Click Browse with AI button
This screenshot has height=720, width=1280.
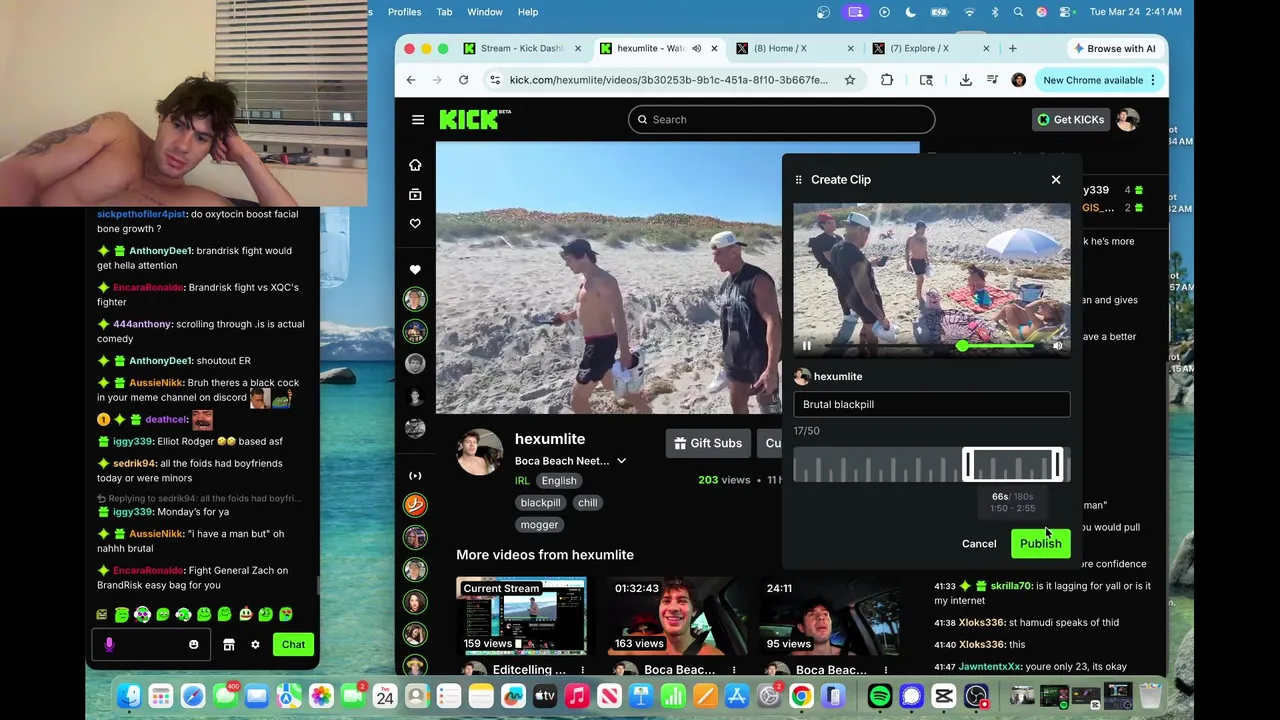point(1113,48)
